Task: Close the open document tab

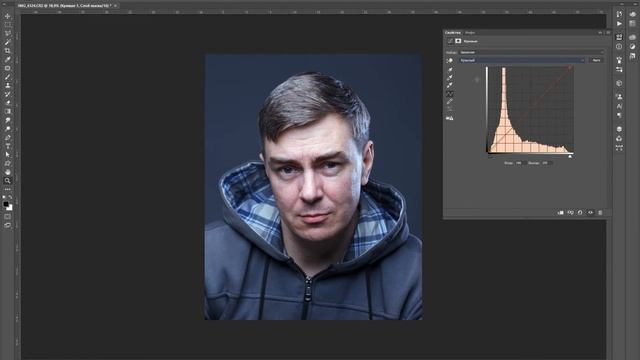Action: point(116,6)
